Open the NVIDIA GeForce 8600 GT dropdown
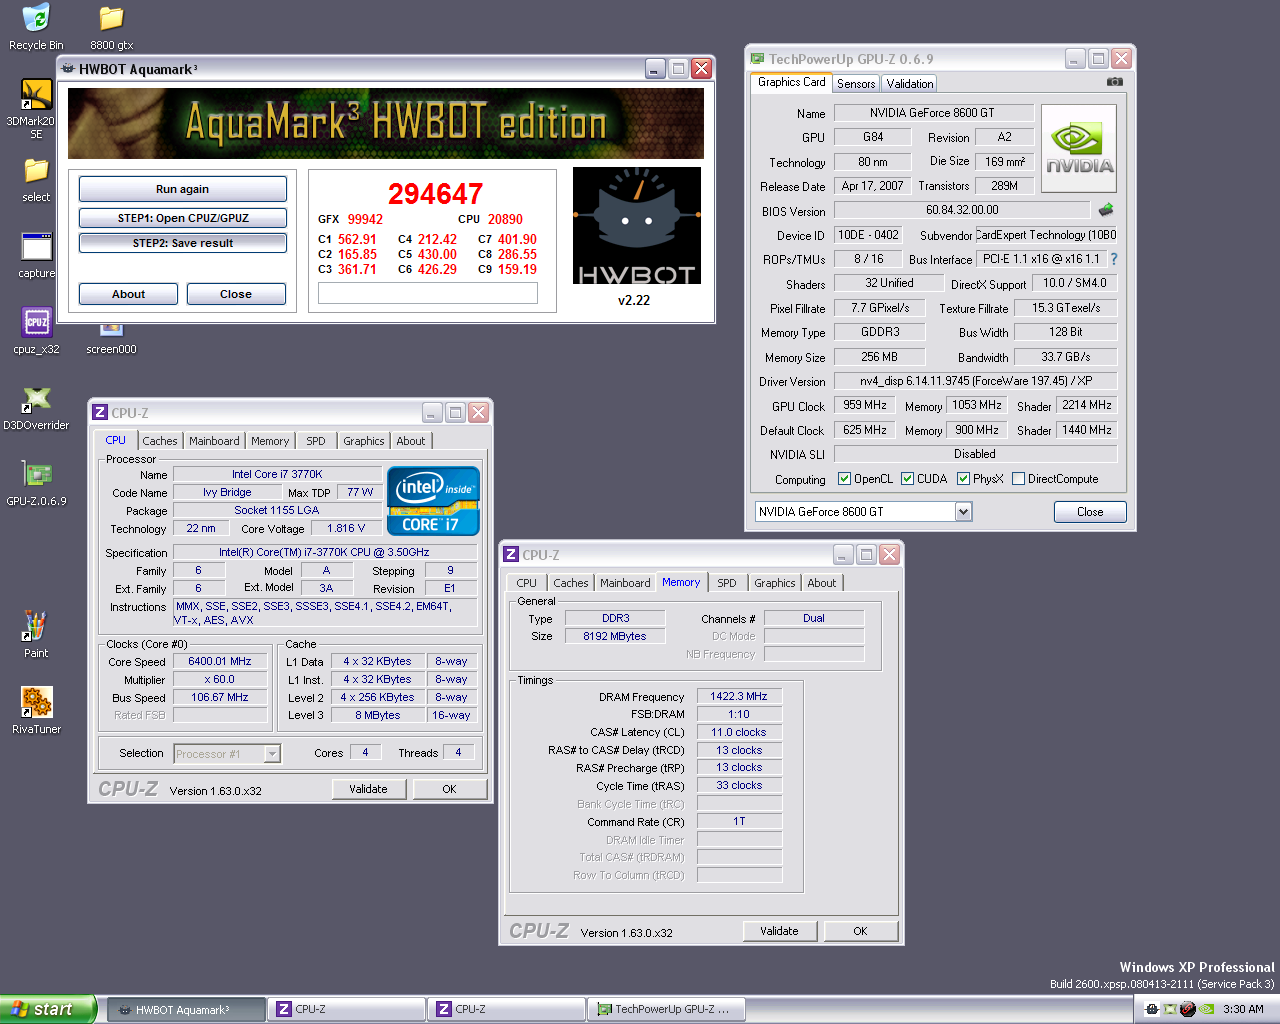 coord(963,512)
